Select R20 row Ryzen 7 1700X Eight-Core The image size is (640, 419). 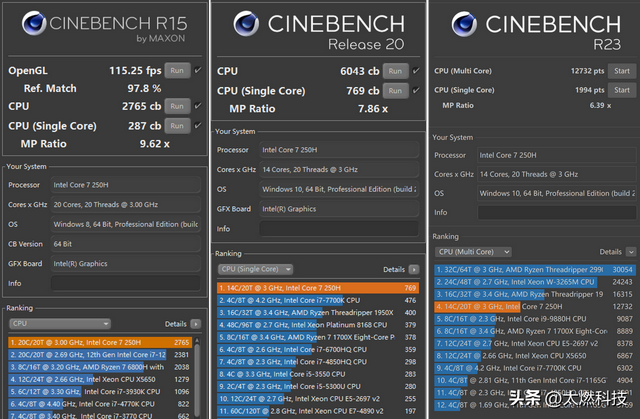click(x=318, y=337)
